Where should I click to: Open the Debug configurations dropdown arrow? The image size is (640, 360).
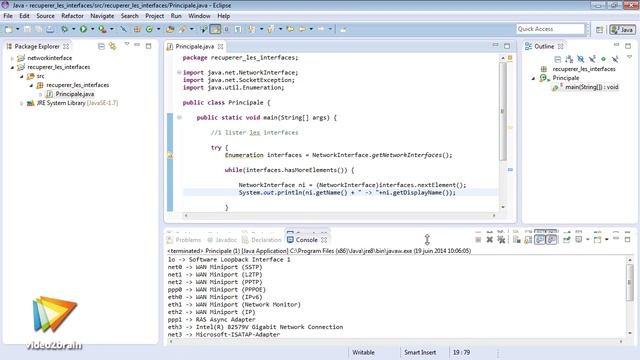click(73, 29)
